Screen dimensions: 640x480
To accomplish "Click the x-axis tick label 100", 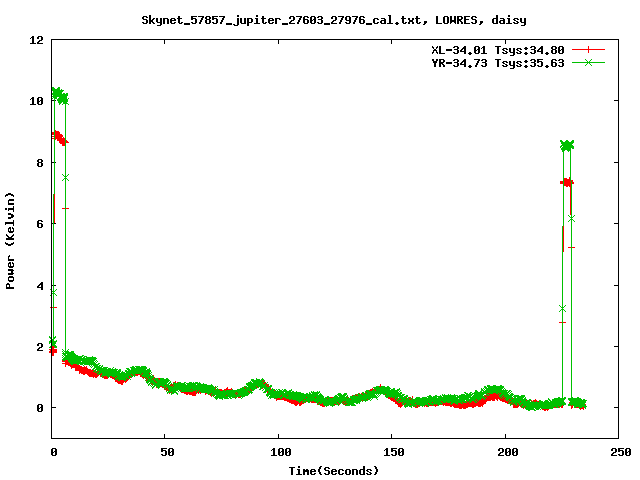I will (x=281, y=452).
